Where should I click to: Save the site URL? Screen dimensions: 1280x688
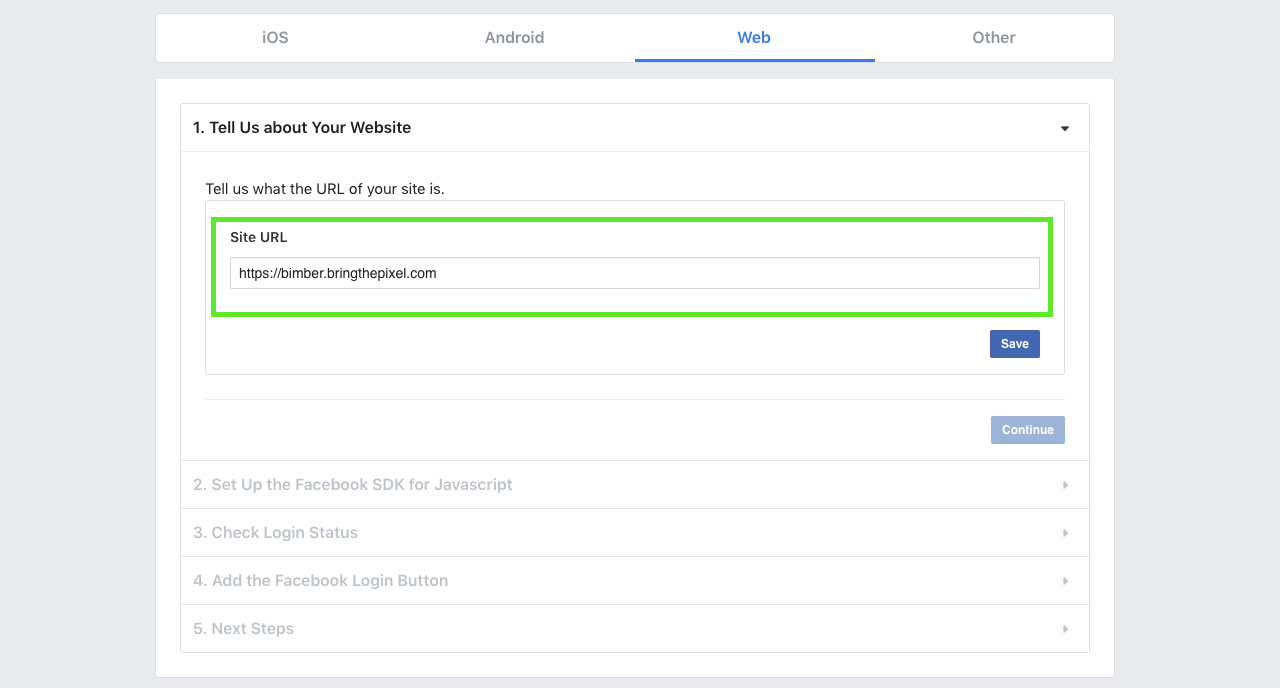[x=1015, y=344]
